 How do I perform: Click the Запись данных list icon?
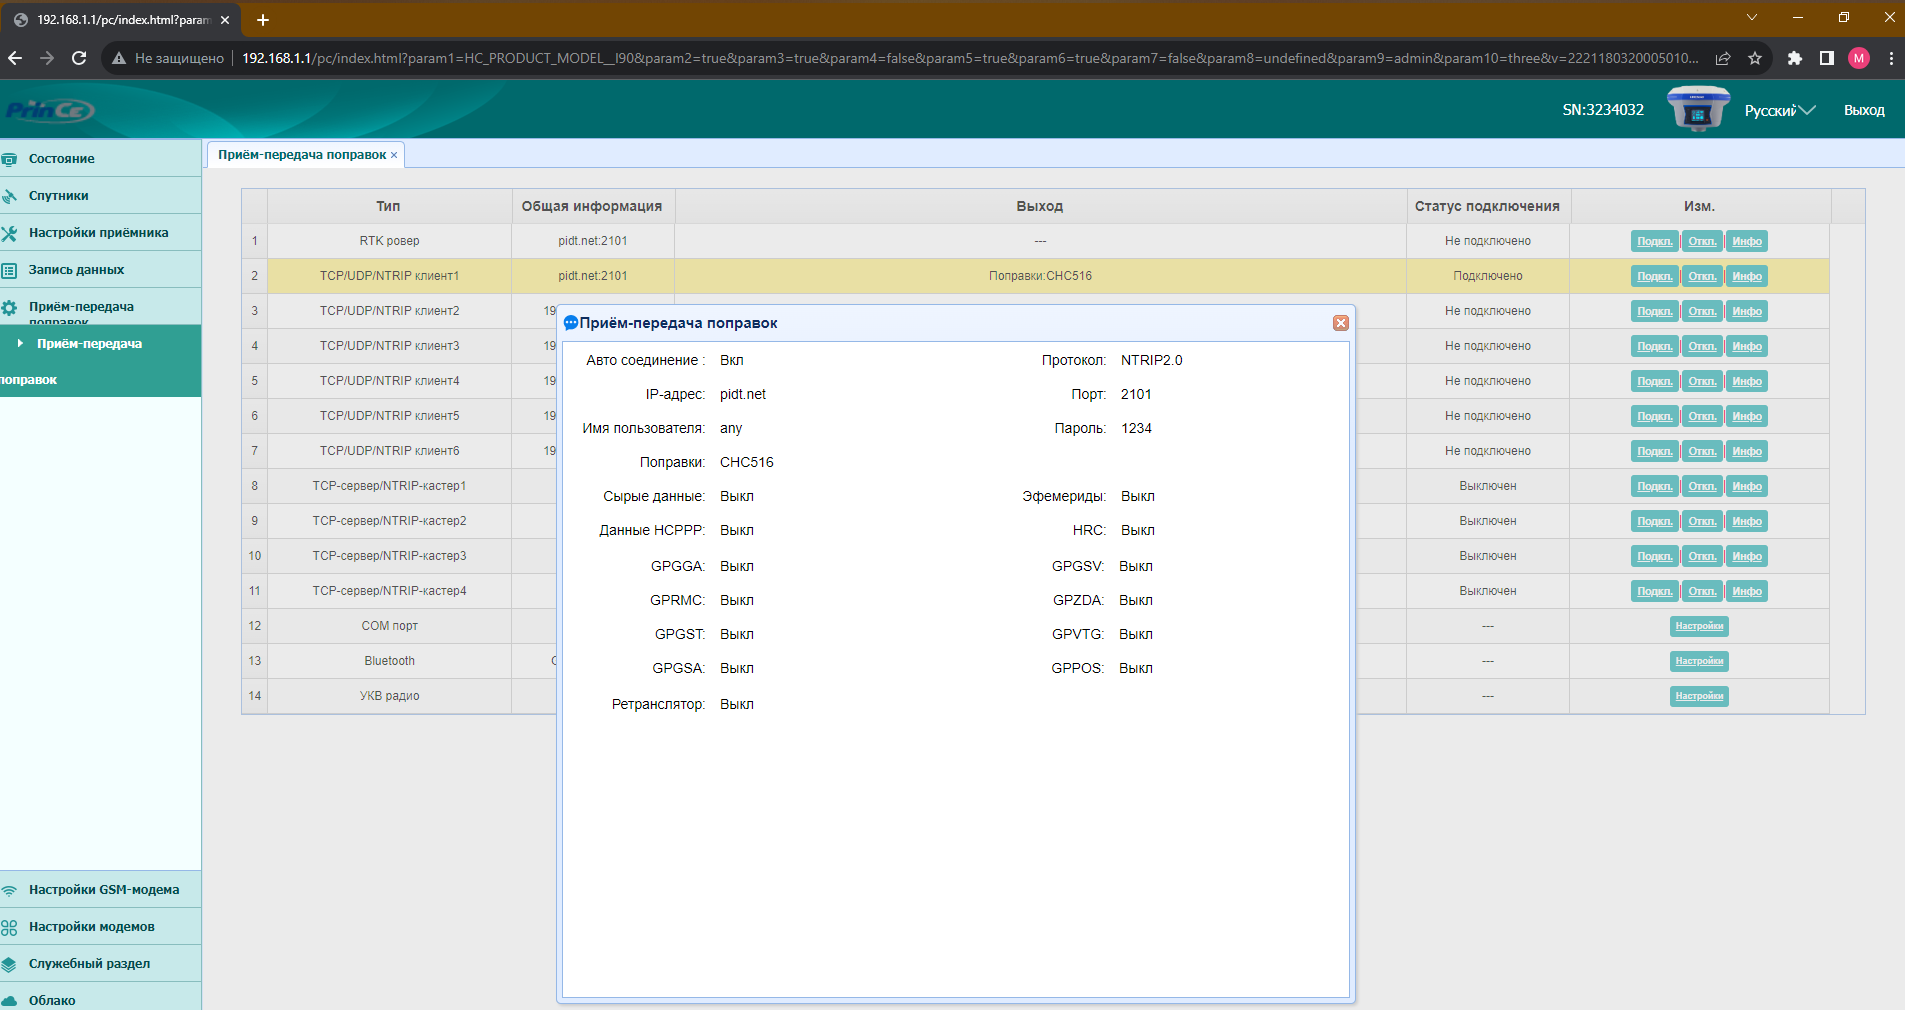click(x=9, y=270)
